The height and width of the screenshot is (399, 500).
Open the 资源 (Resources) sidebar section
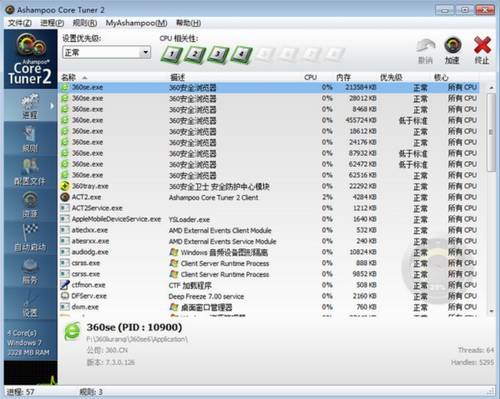coord(30,205)
